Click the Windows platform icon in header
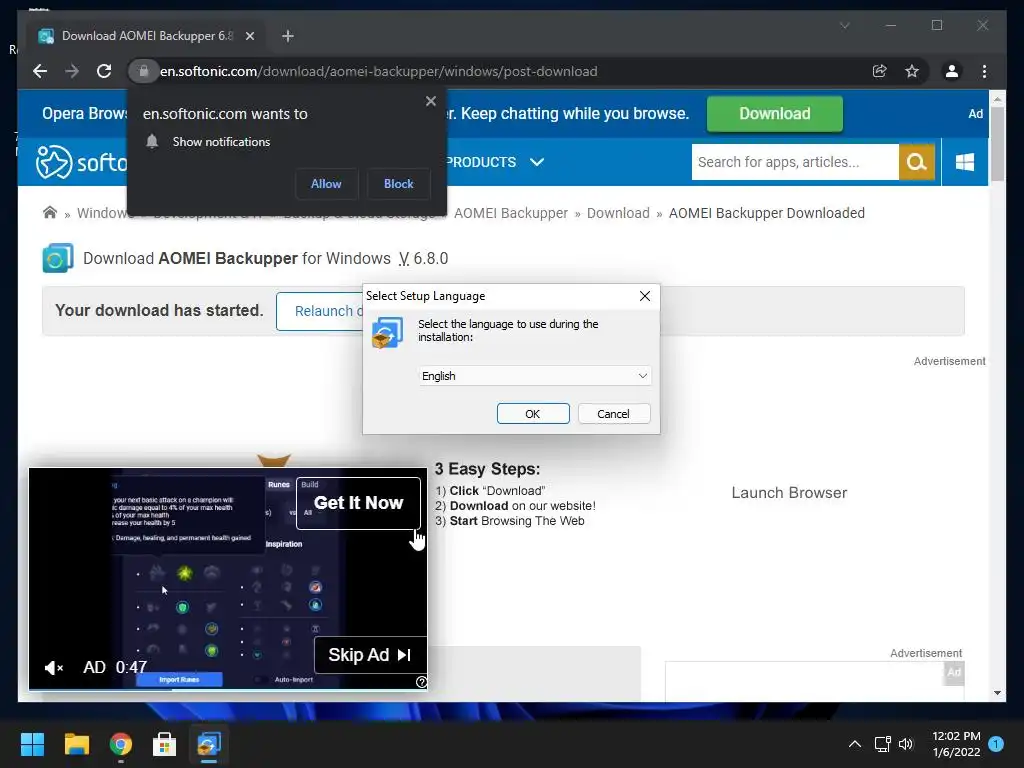 pos(965,162)
